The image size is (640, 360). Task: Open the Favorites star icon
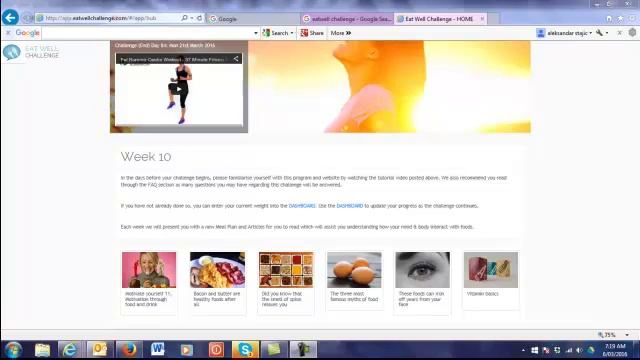pos(620,19)
